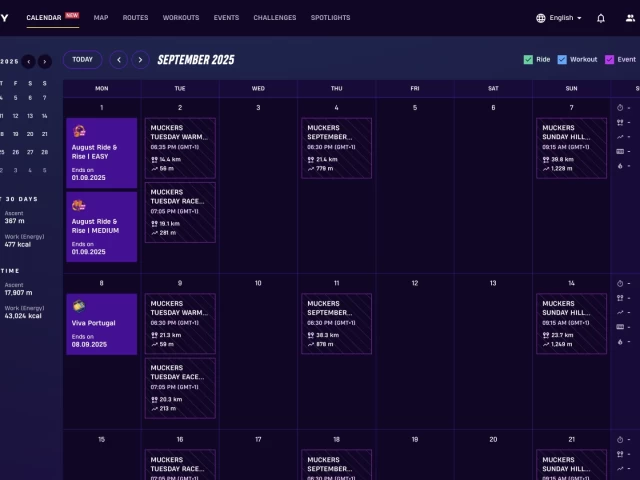Select day 14 in the mini calendar
Image resolution: width=640 pixels, height=480 pixels.
(x=44, y=116)
